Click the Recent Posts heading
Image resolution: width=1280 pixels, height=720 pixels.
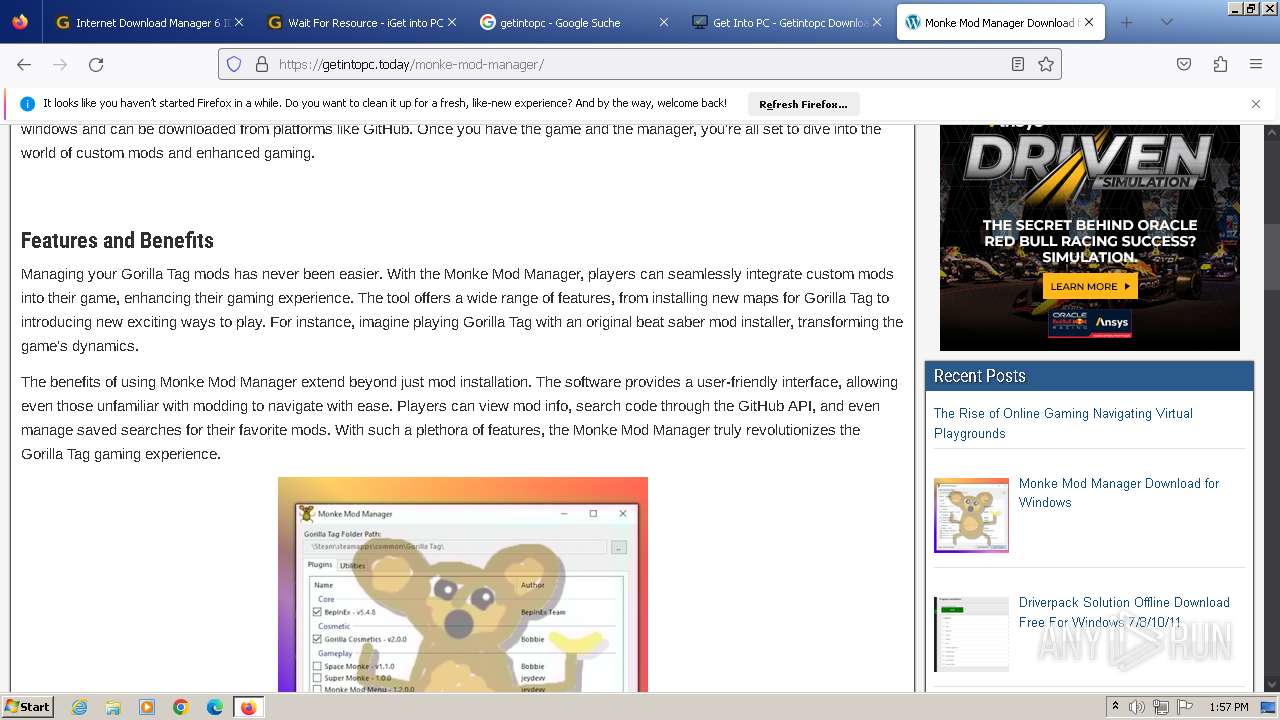tap(979, 376)
